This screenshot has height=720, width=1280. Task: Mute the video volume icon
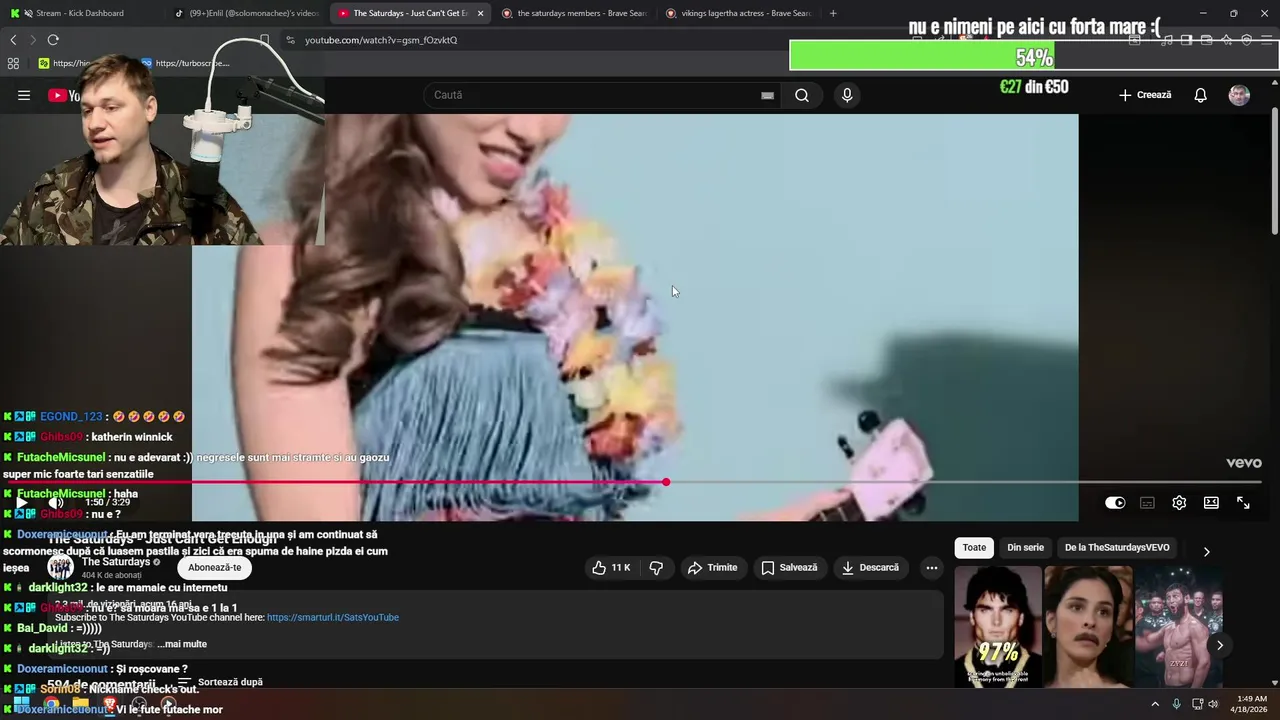(x=56, y=502)
